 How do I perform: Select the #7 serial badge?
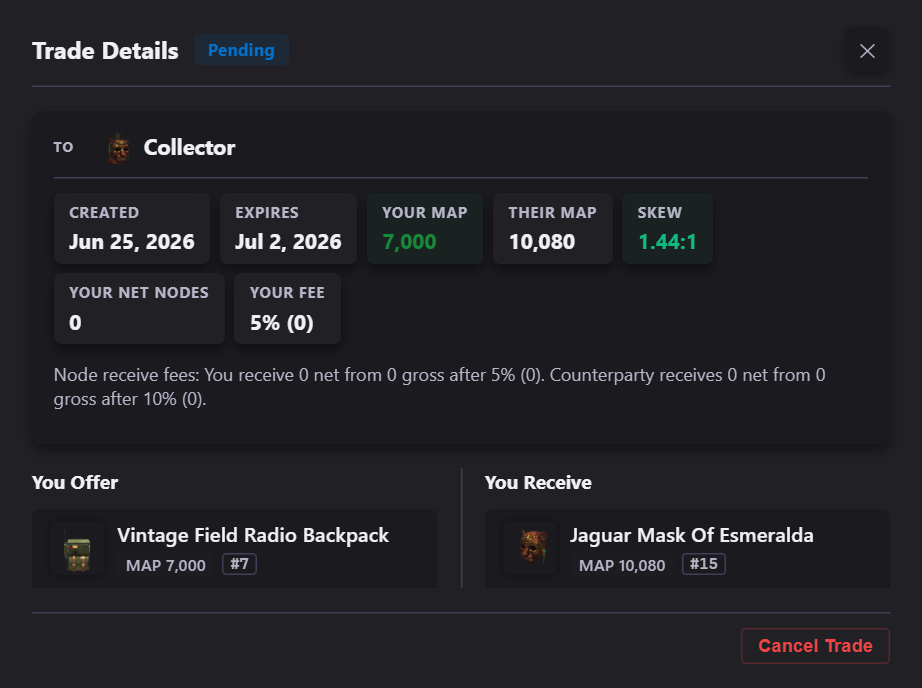(239, 564)
